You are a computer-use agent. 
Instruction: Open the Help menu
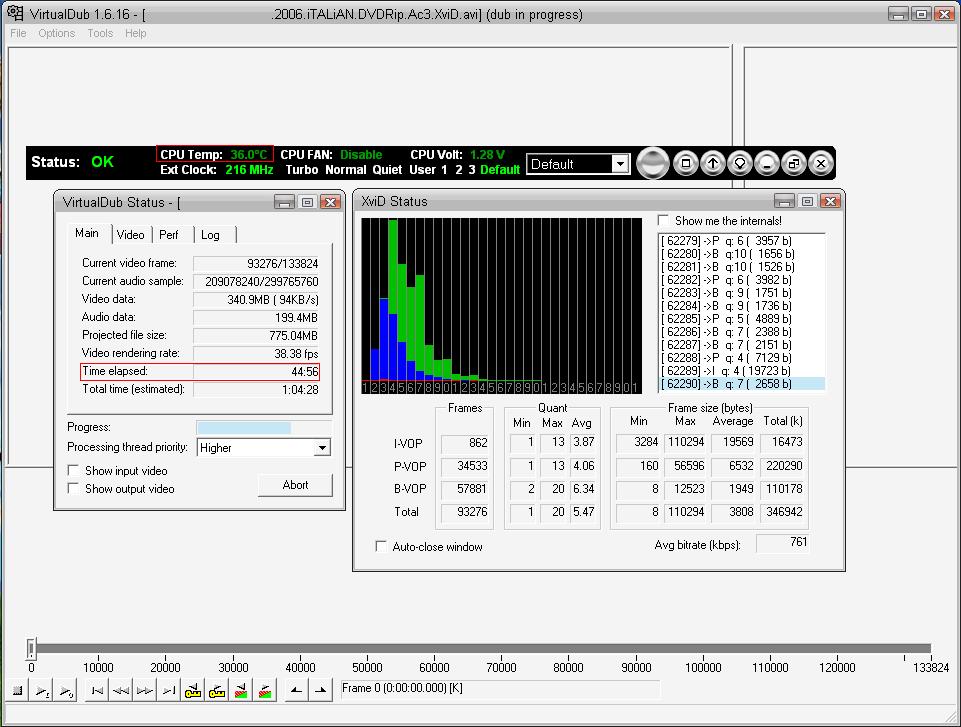135,33
